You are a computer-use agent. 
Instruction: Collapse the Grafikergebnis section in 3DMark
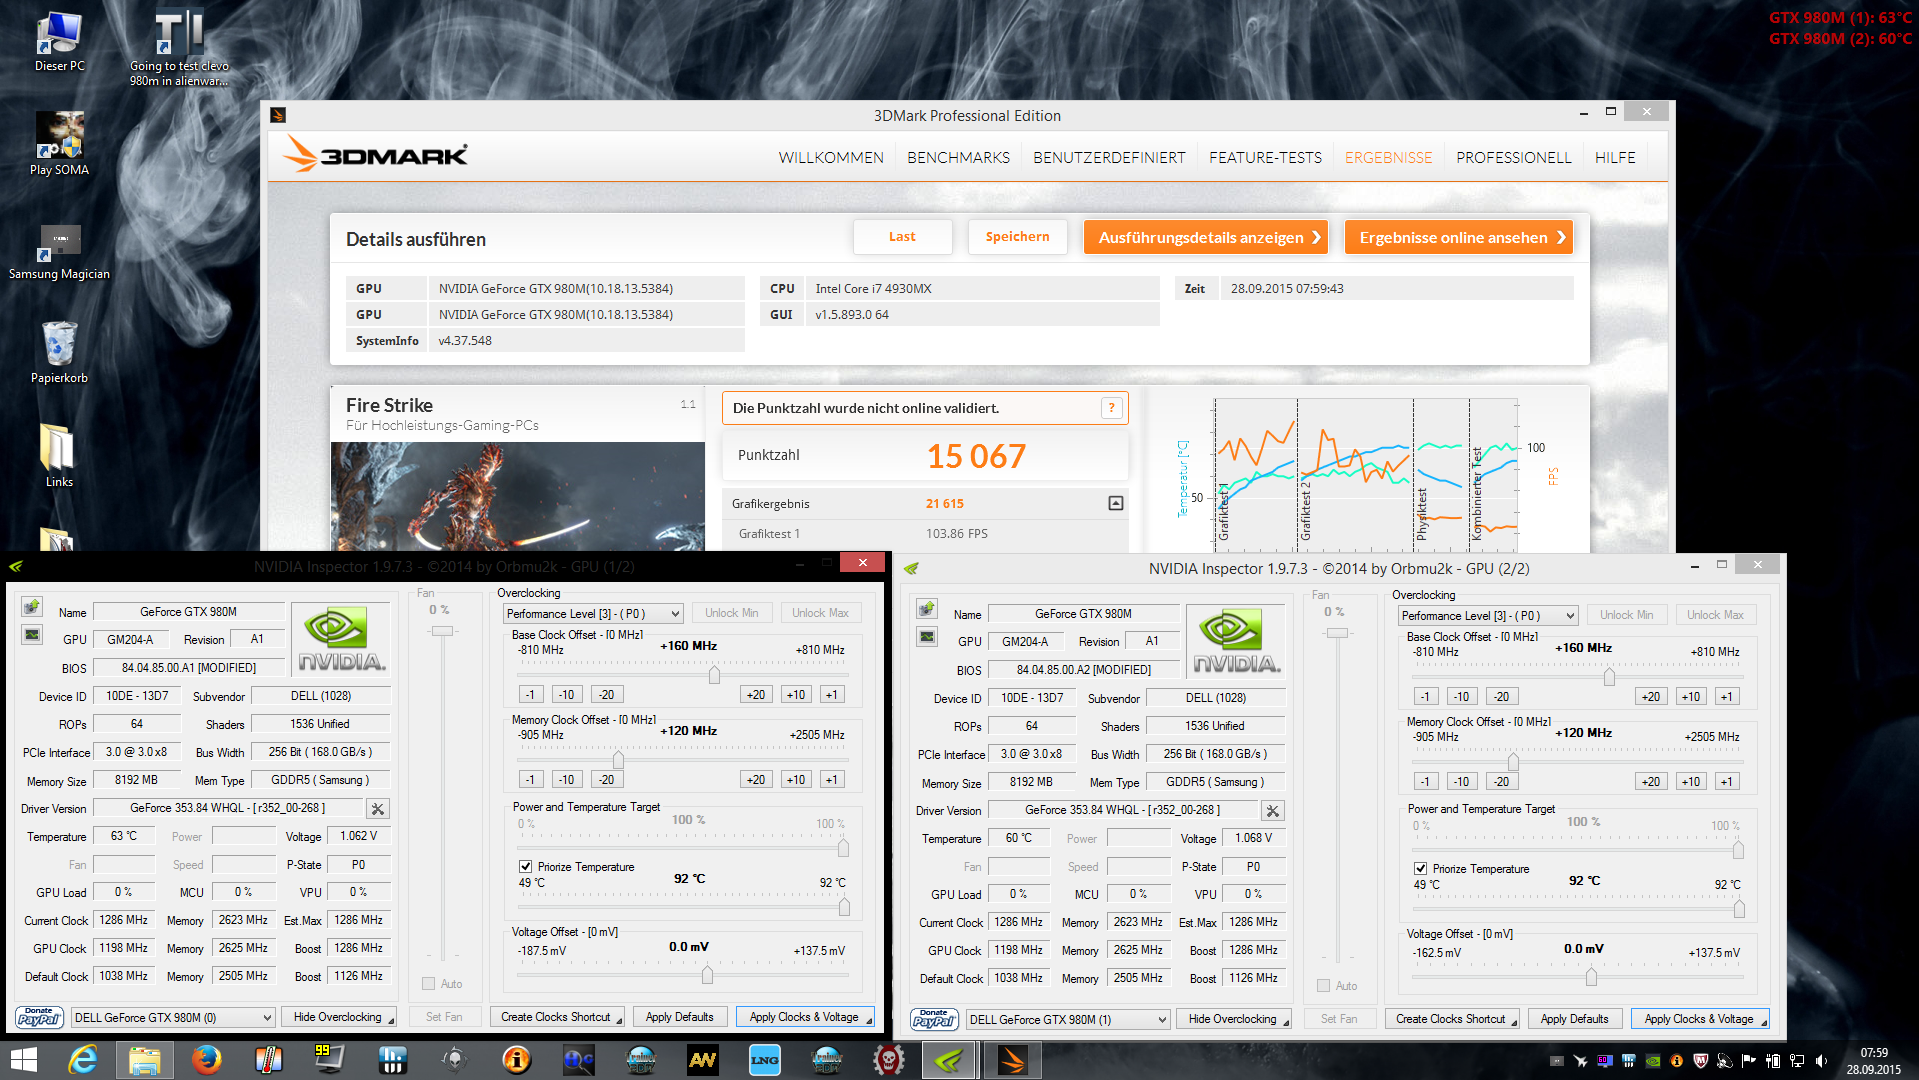(x=1116, y=503)
